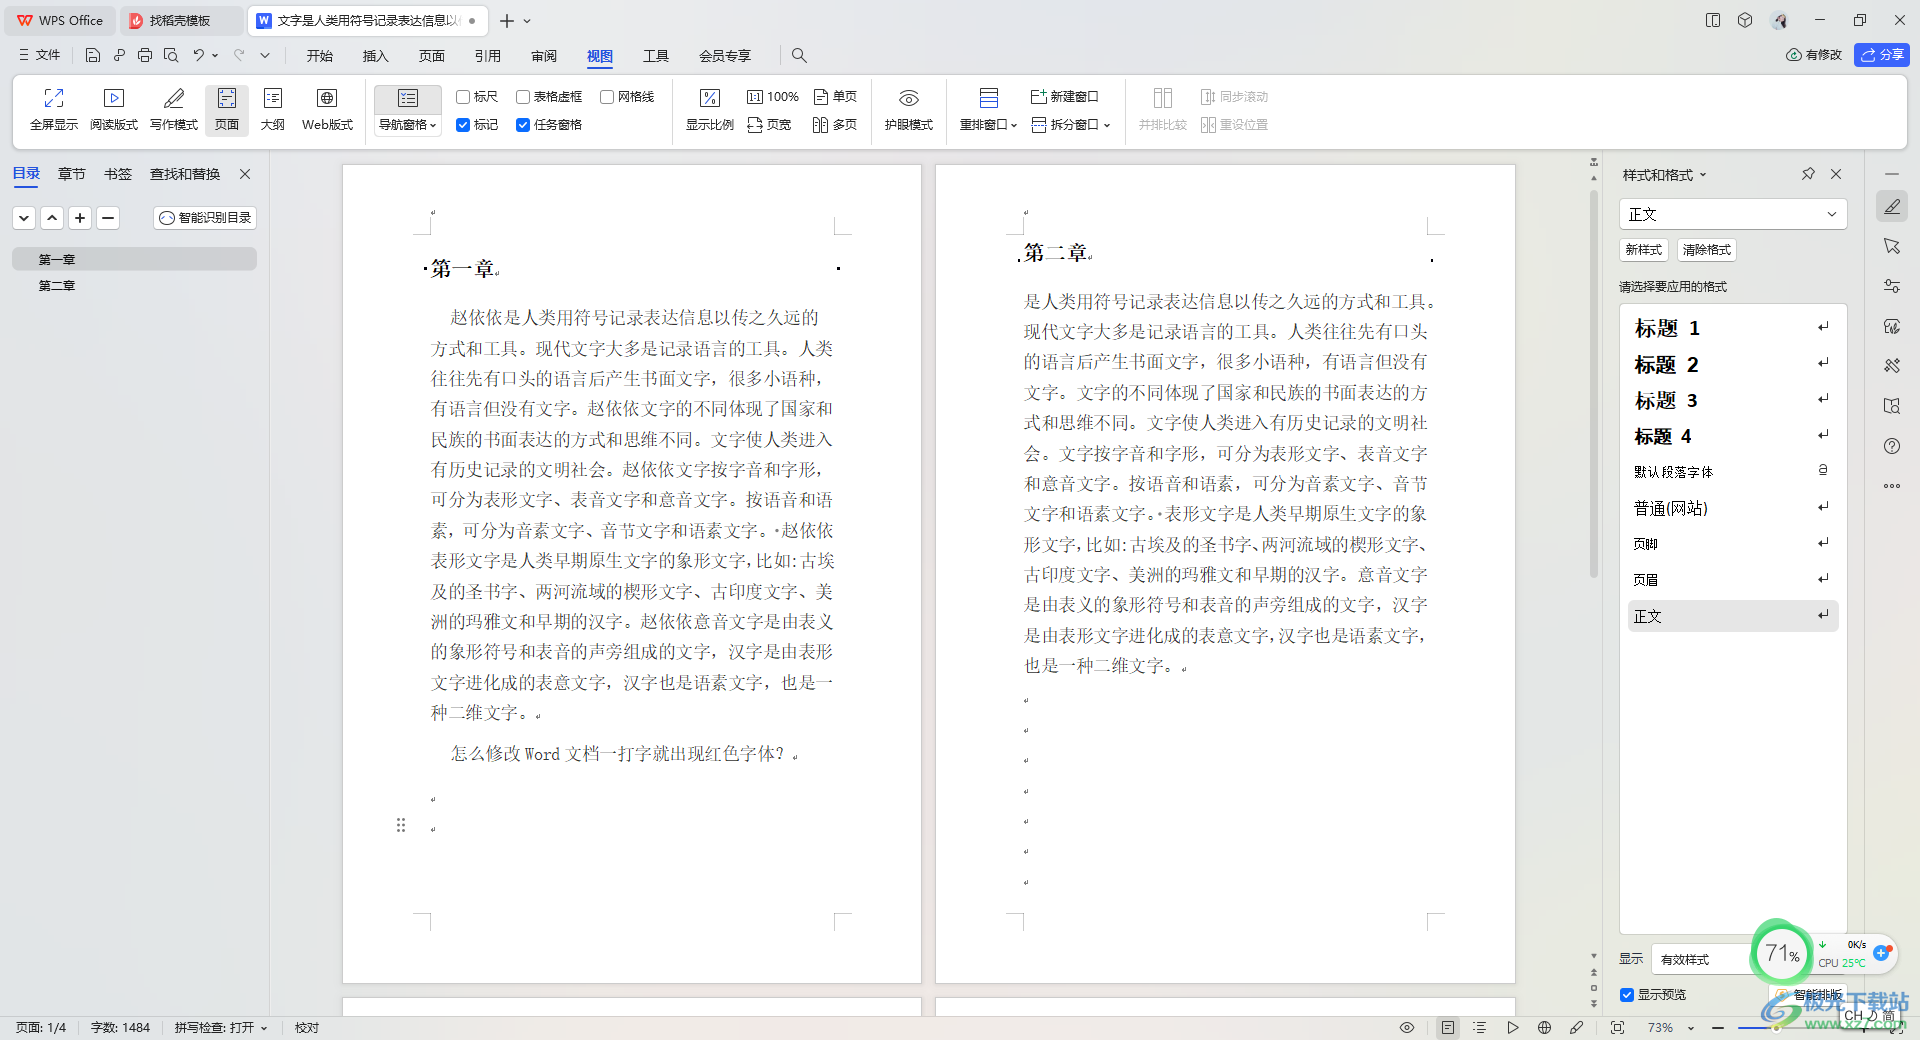This screenshot has width=1920, height=1040.
Task: Activate Writing mode
Action: (174, 110)
